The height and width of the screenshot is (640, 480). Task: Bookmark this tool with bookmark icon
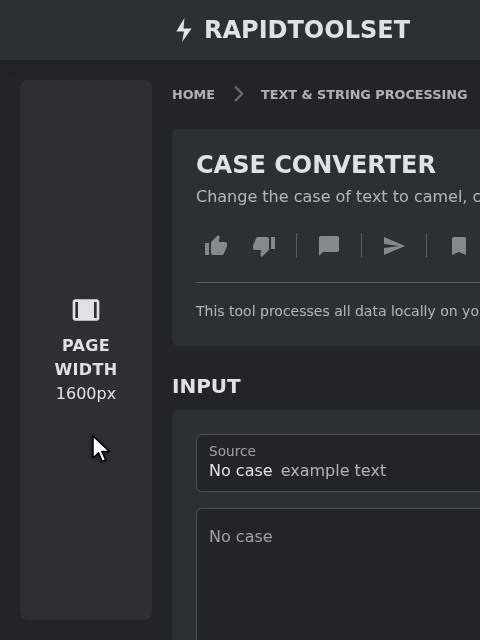click(459, 246)
